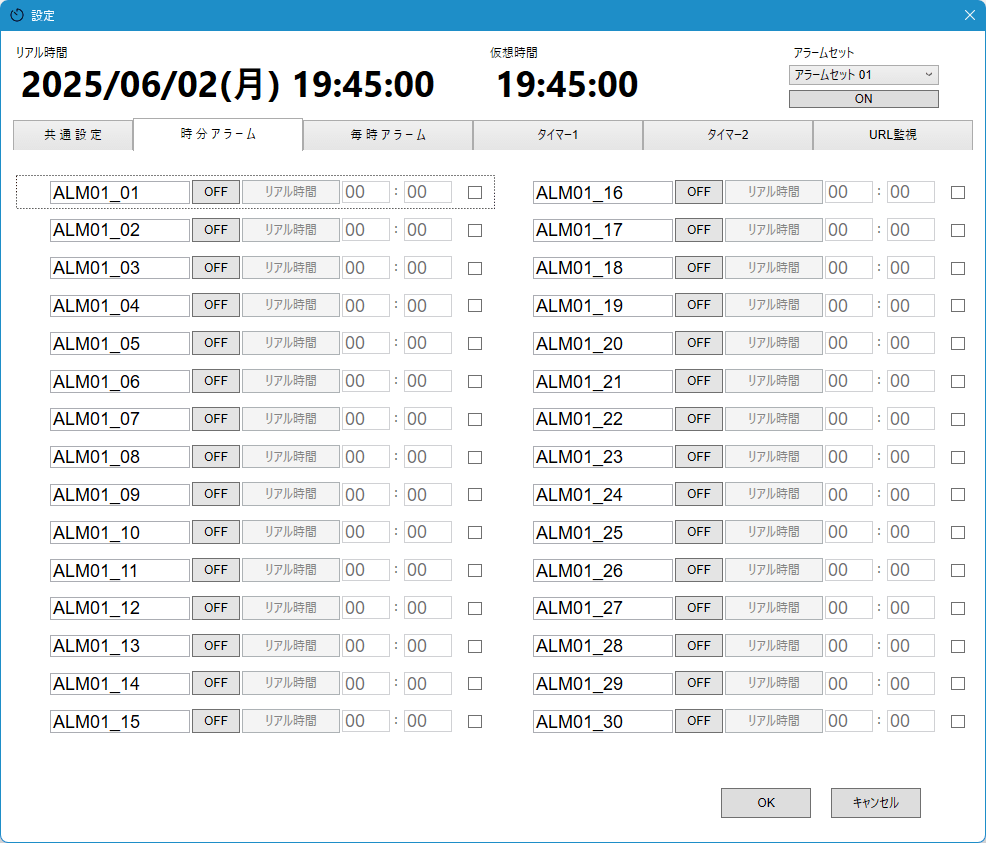Switch to the 共通設定 tab
986x843 pixels.
click(x=72, y=134)
